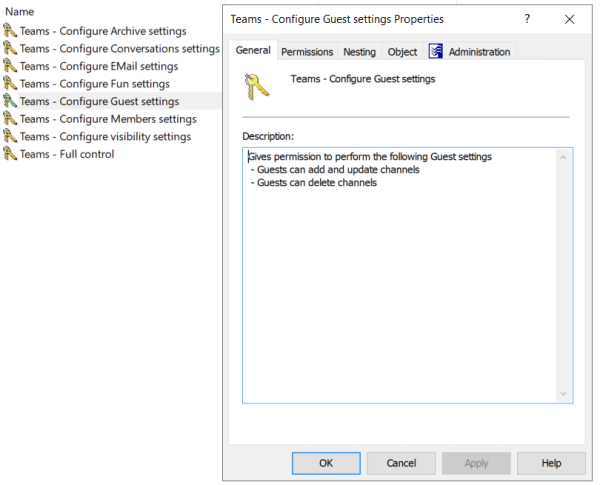Select the Object tab
This screenshot has height=485, width=600.
[402, 52]
